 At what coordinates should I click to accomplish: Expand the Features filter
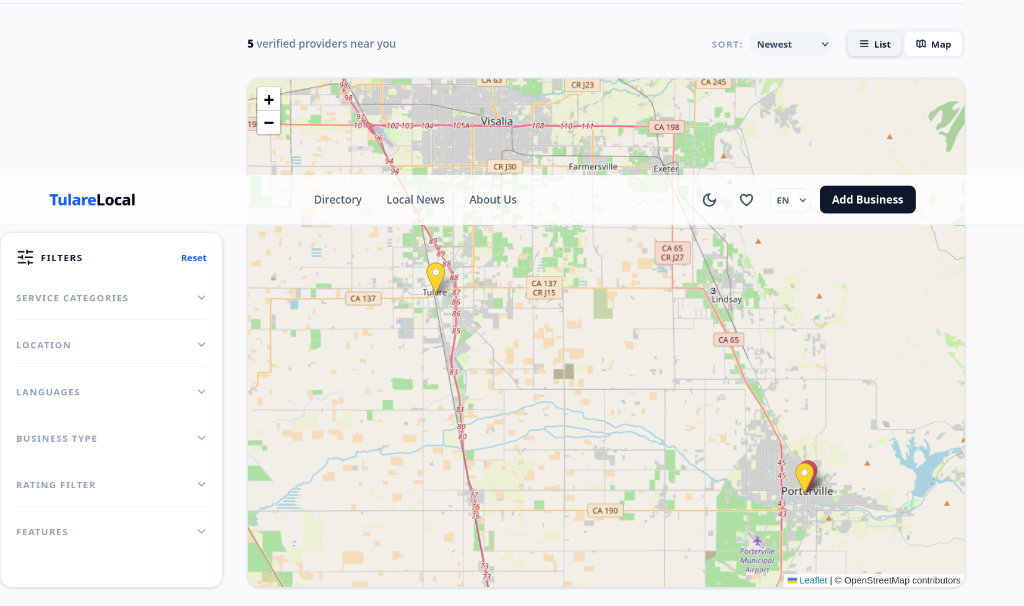click(x=111, y=532)
